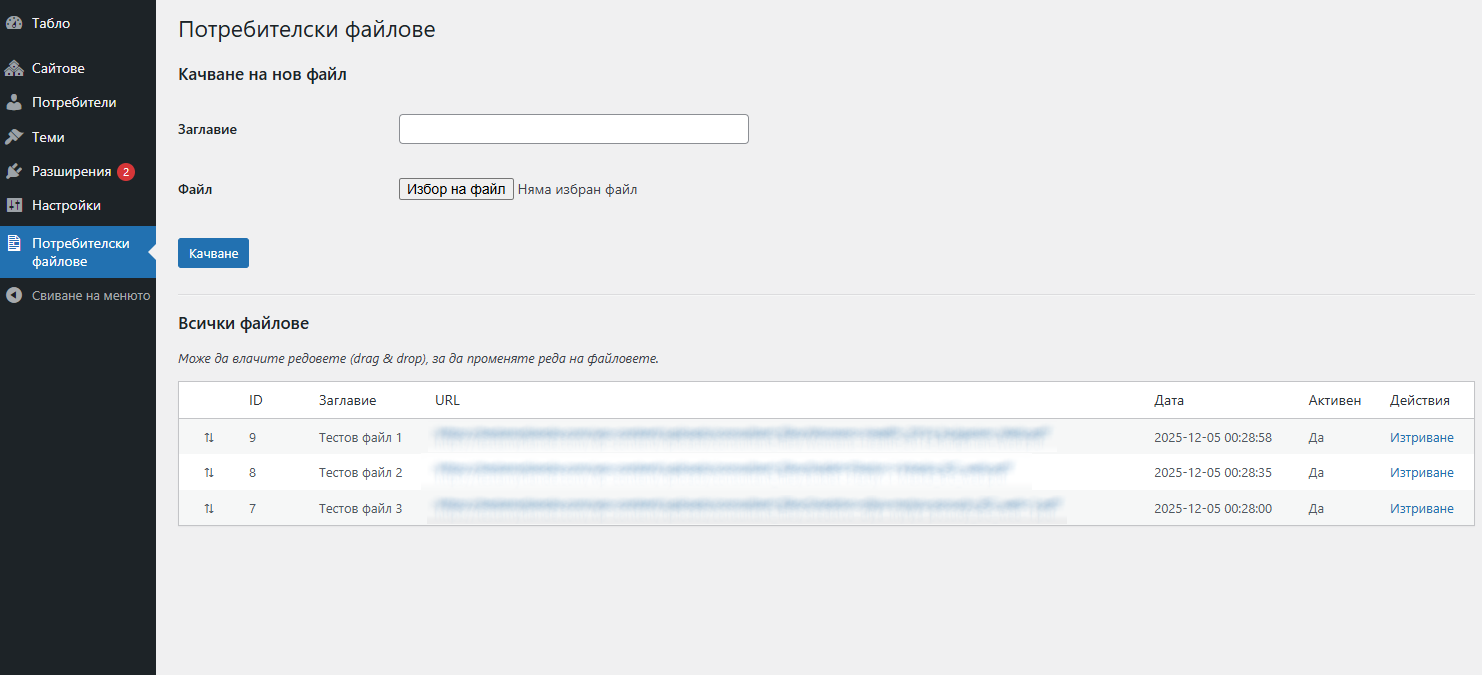
Task: Click the Настройки settings icon
Action: tap(14, 206)
